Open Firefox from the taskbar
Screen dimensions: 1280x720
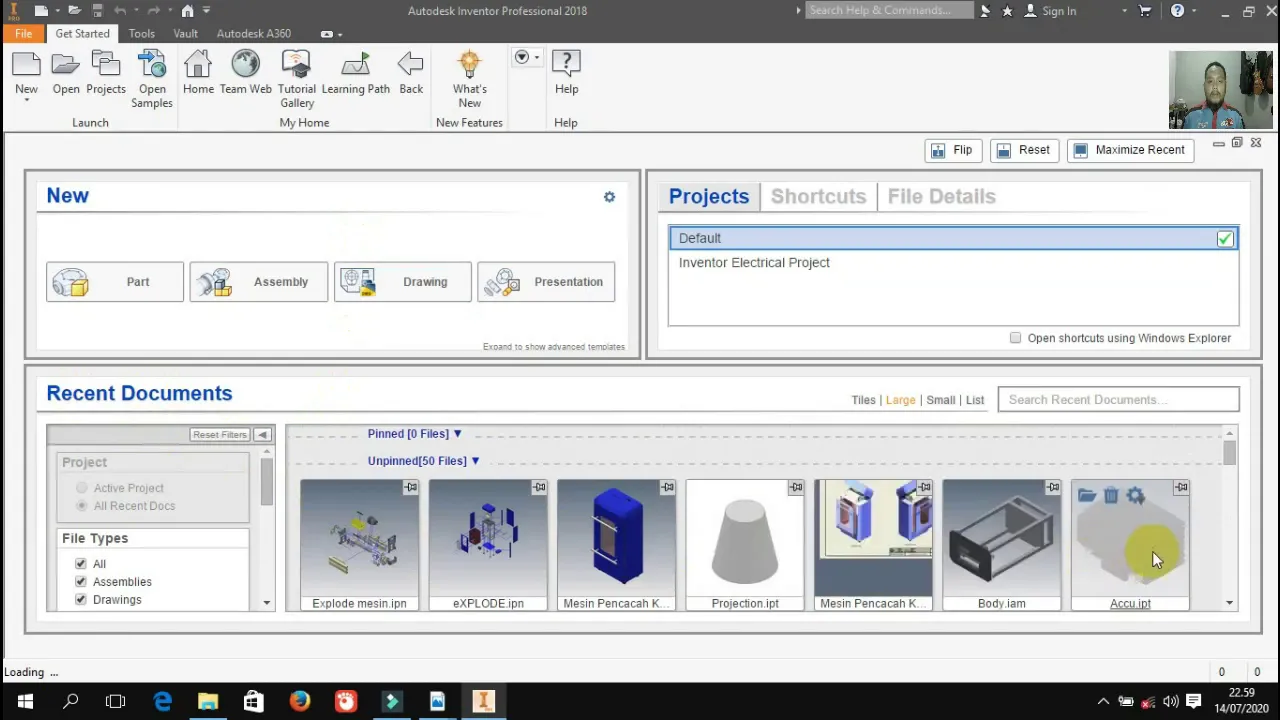point(300,702)
